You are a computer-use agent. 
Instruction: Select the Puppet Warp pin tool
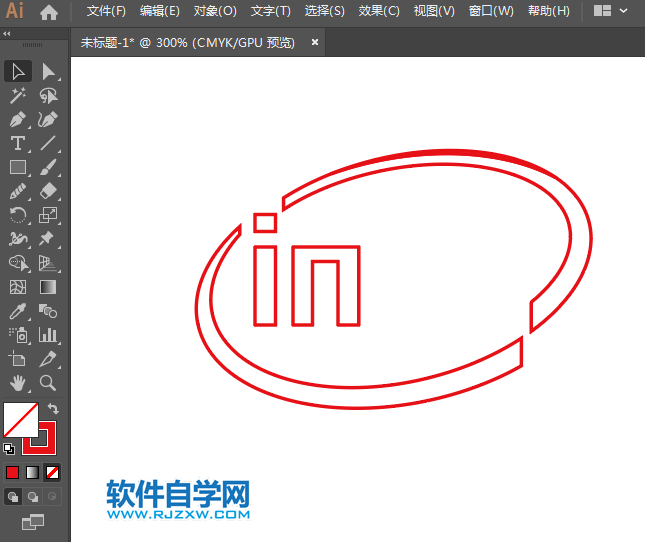[x=49, y=239]
